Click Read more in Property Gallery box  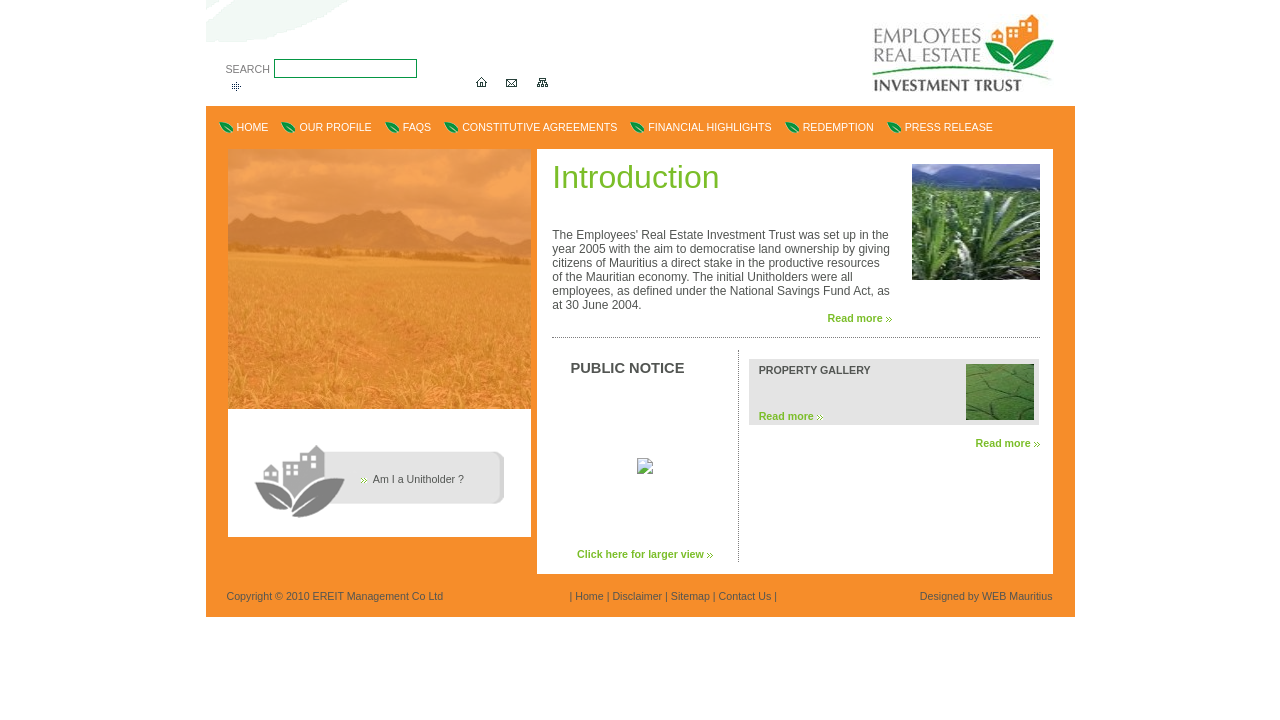click(x=790, y=416)
